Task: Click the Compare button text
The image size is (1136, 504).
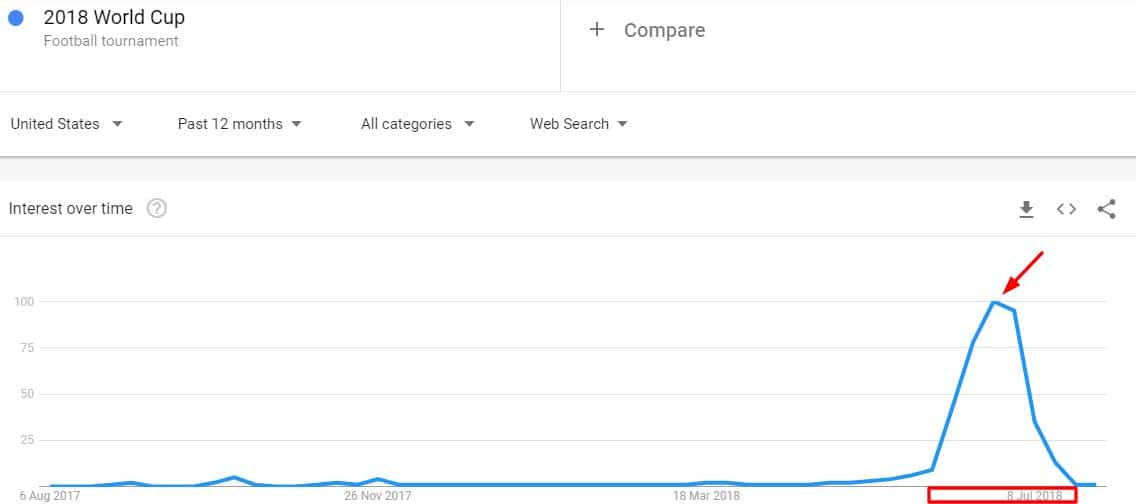Action: pyautogui.click(x=664, y=30)
